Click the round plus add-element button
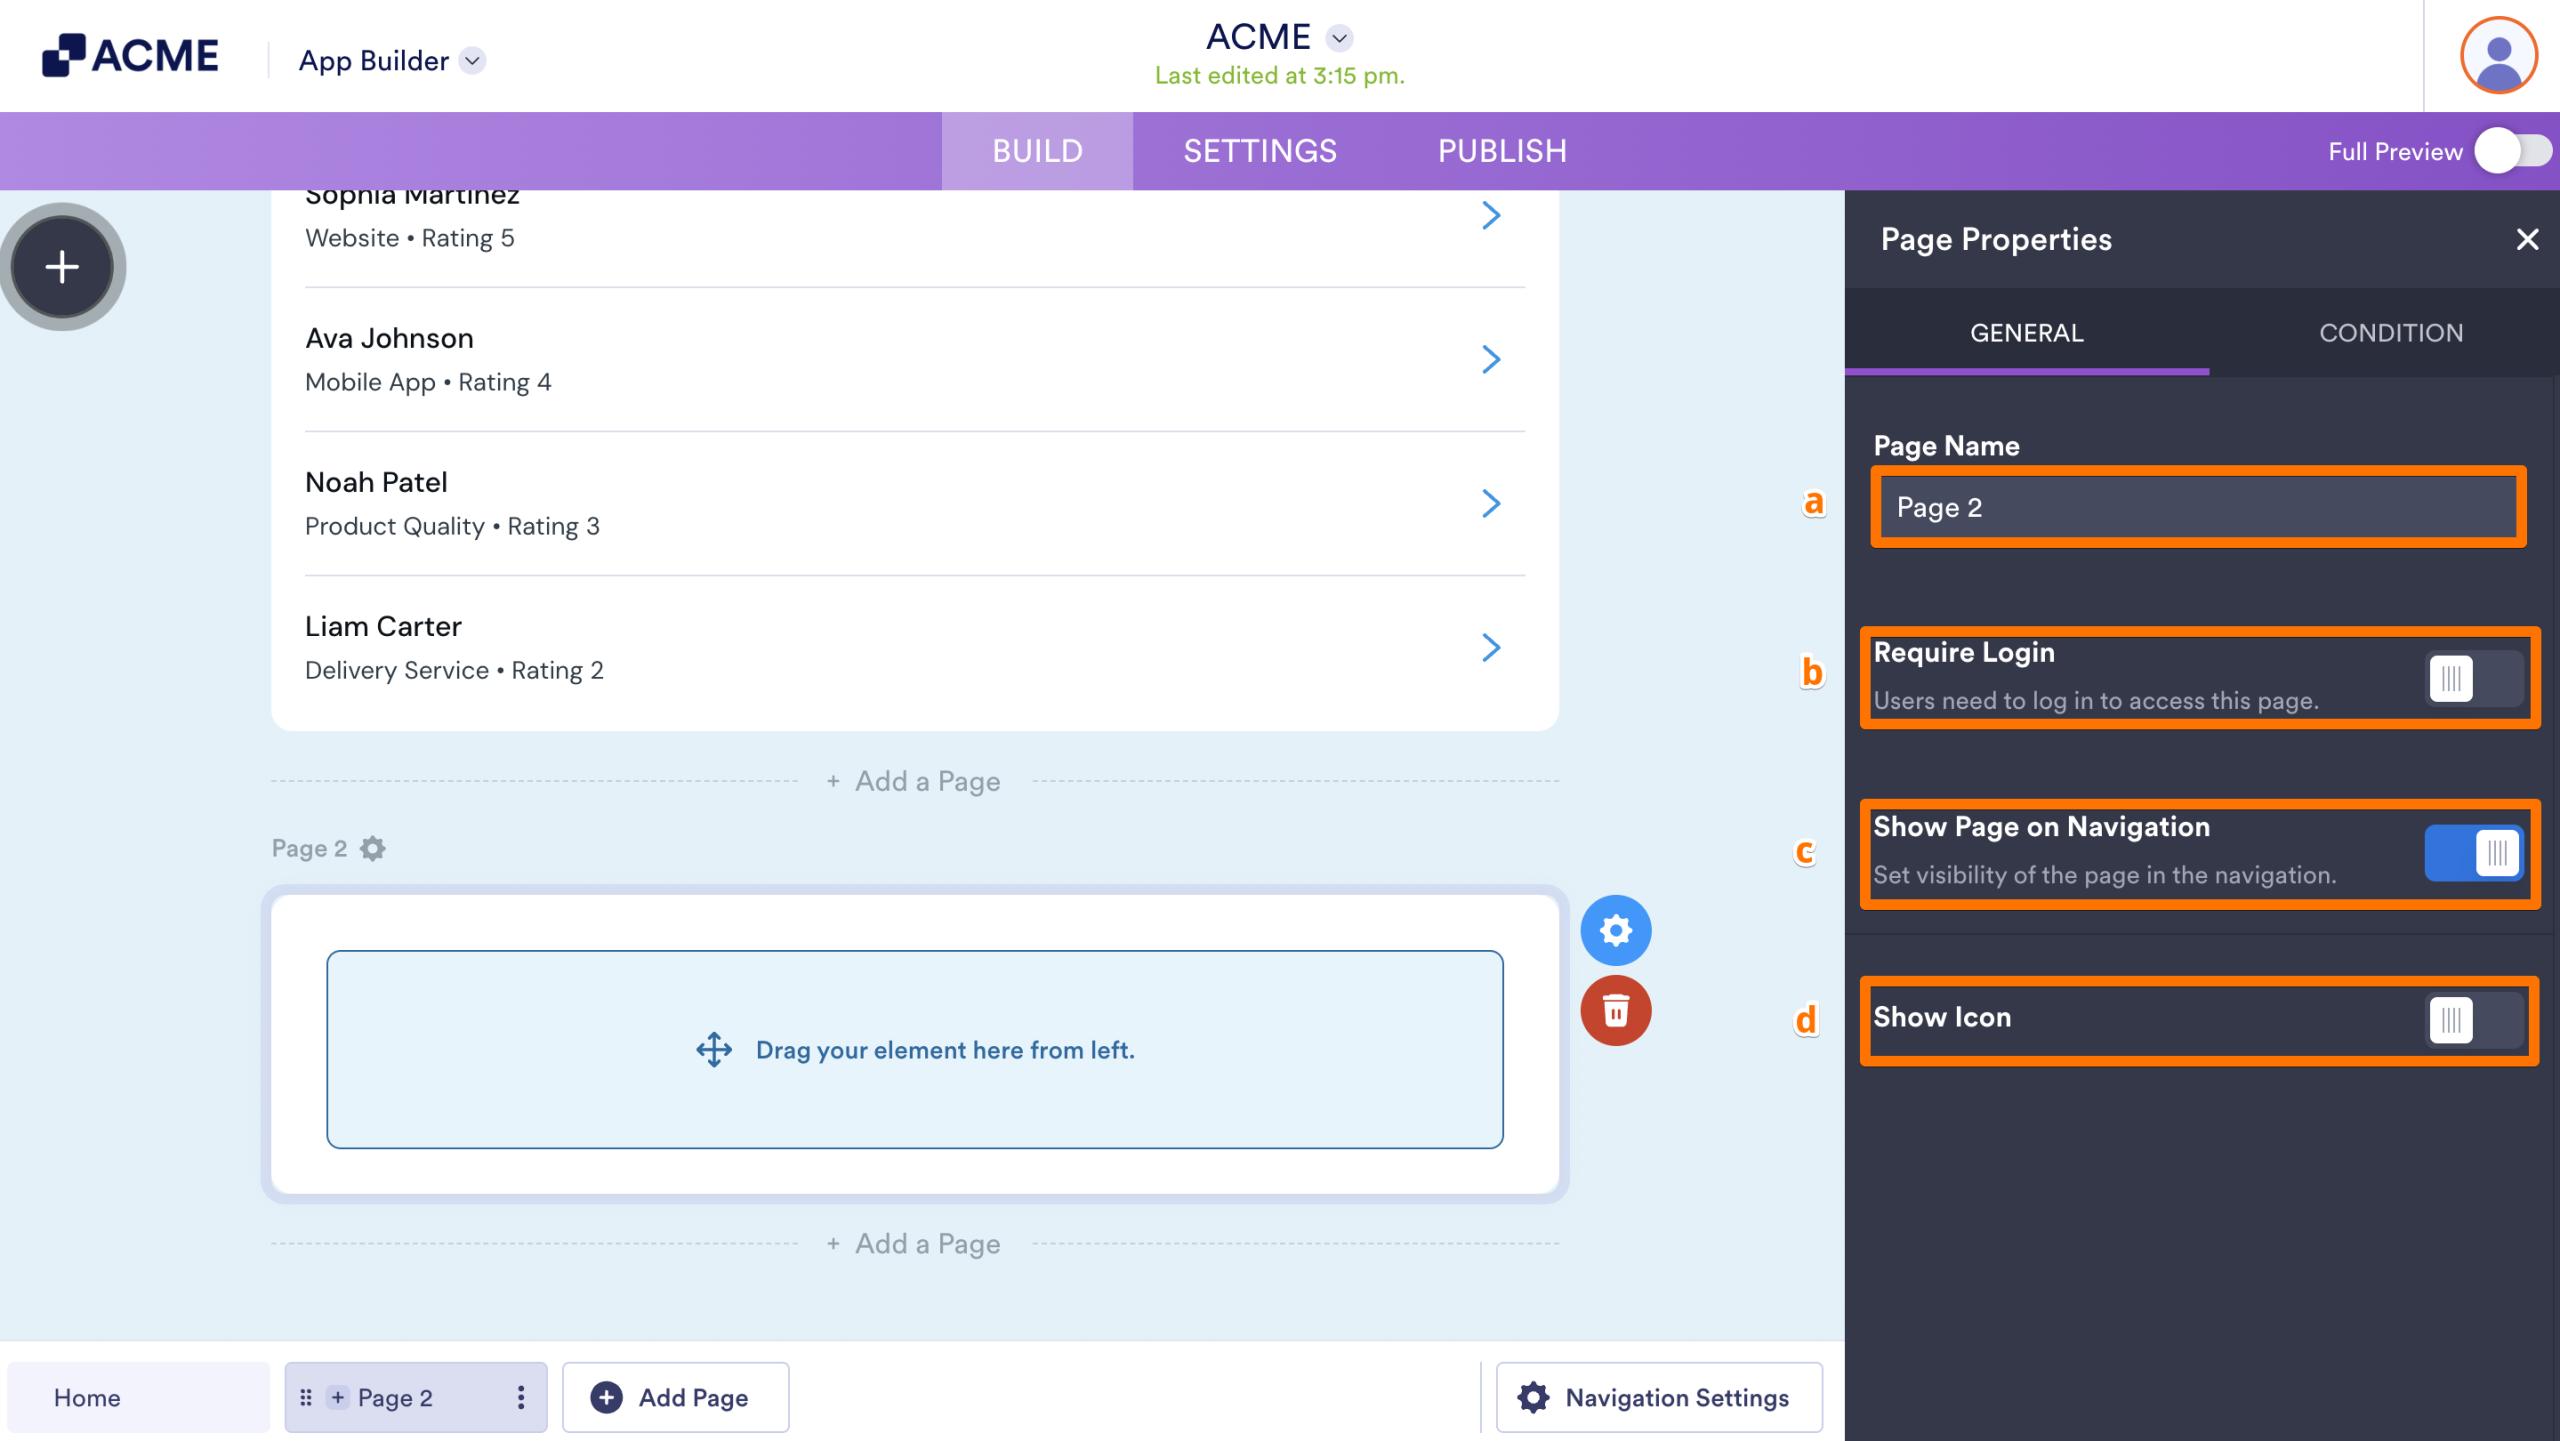 tap(62, 267)
